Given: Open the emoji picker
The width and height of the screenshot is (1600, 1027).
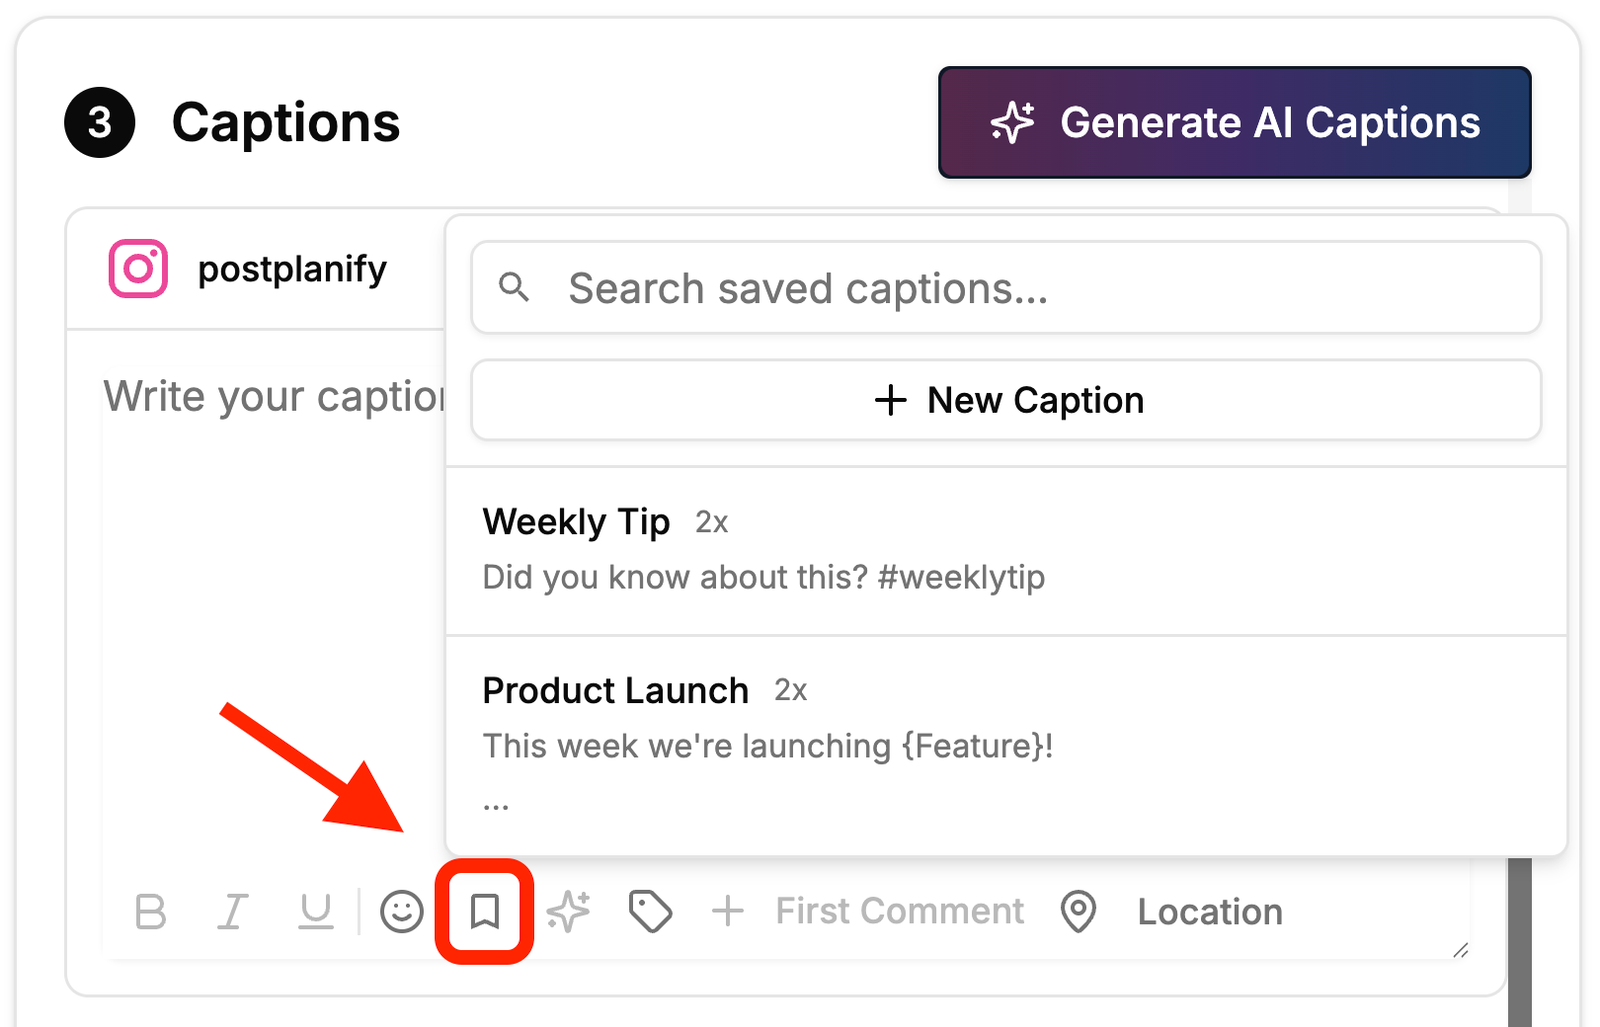Looking at the screenshot, I should tap(402, 912).
